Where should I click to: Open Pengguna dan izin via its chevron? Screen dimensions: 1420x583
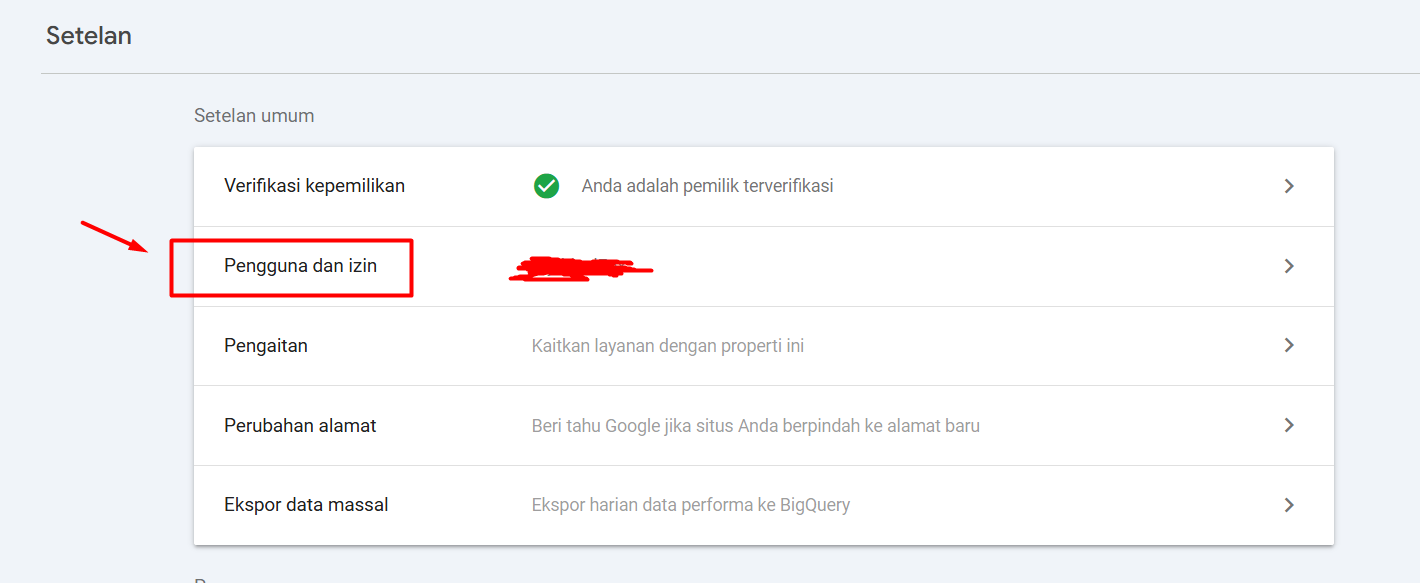coord(1289,266)
